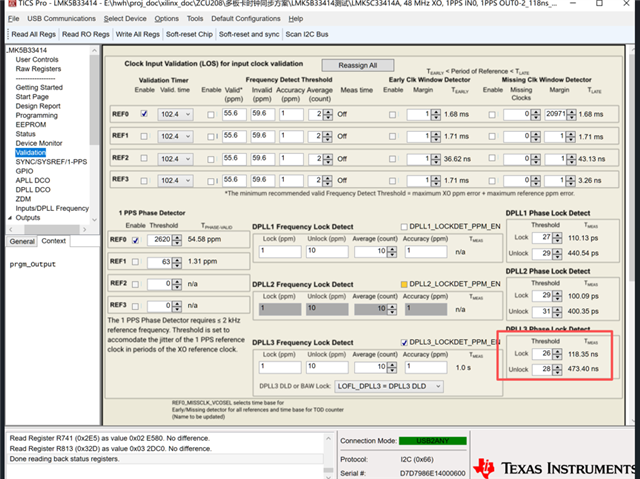The image size is (640, 479).
Task: Click DPLL2 Phase Lock threshold stepper
Action: click(557, 295)
